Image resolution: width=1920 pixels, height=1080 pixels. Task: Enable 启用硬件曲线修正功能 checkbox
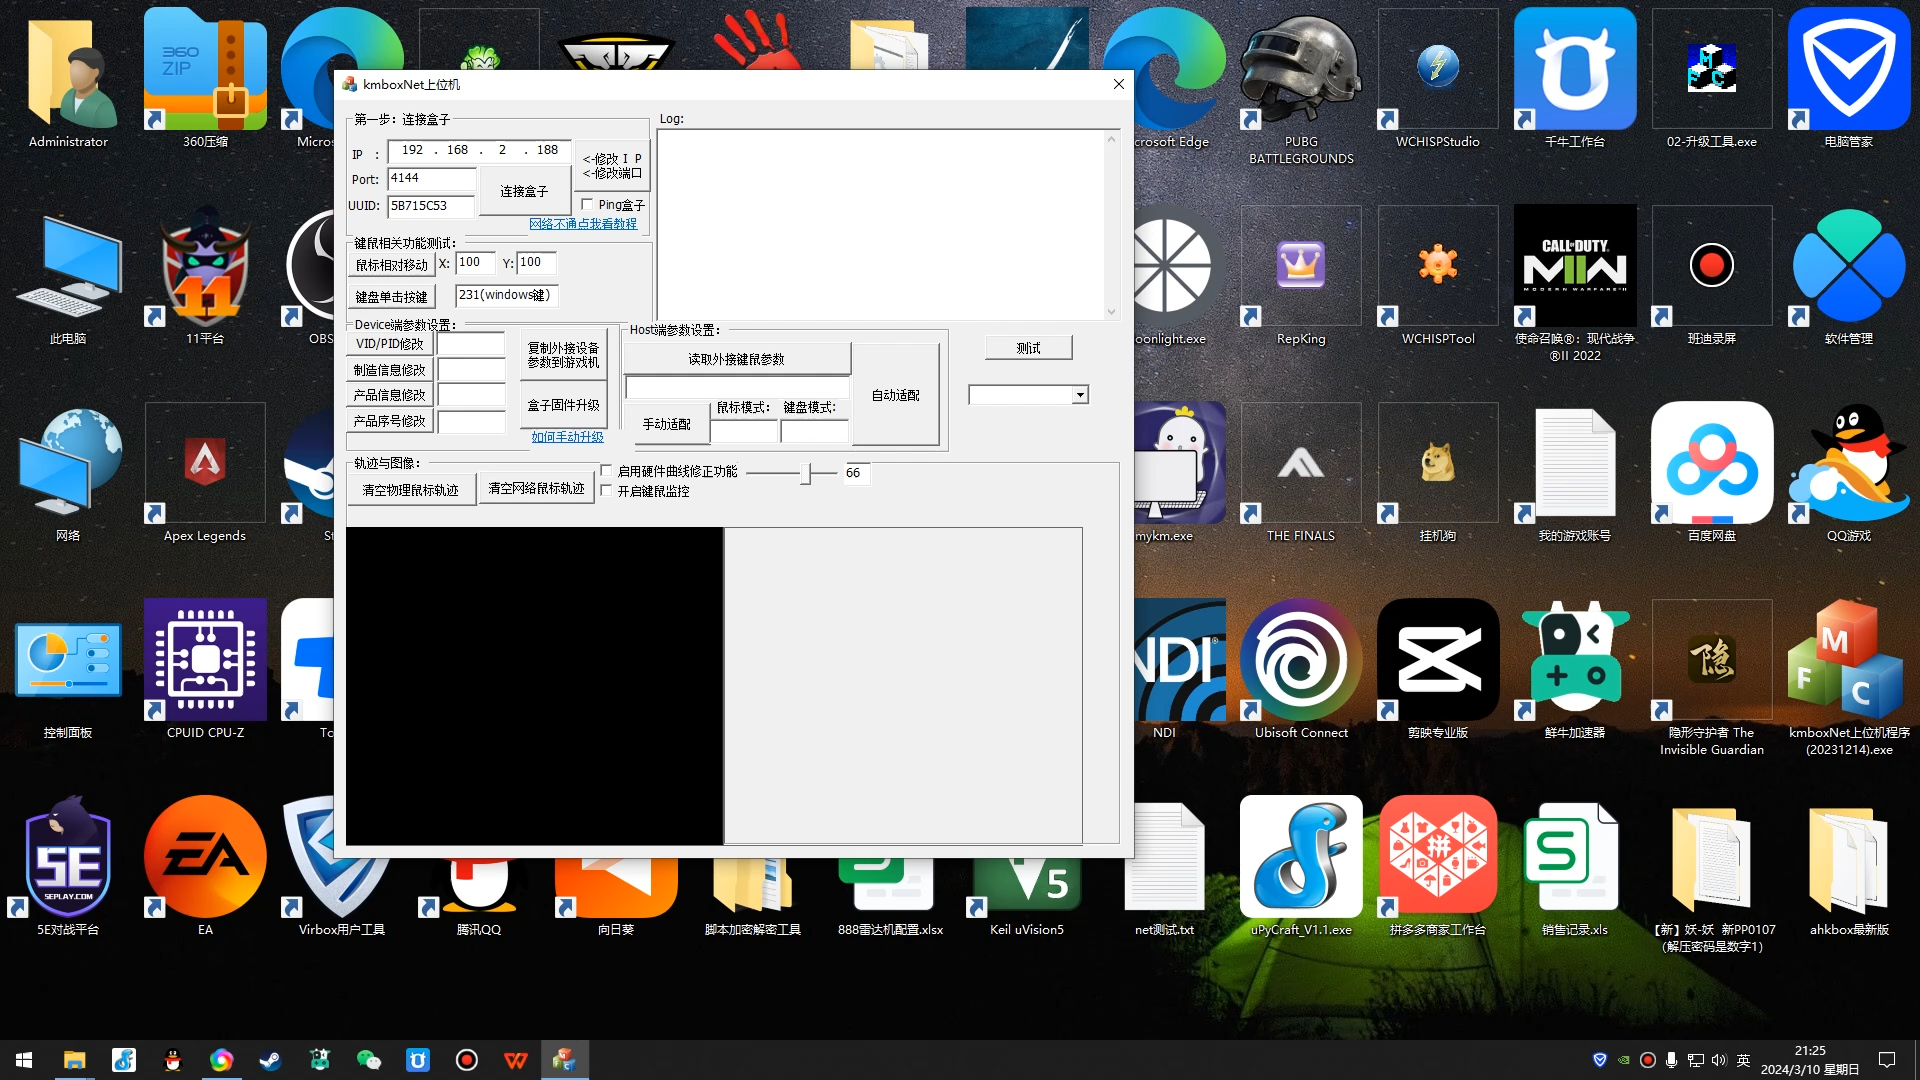point(606,471)
